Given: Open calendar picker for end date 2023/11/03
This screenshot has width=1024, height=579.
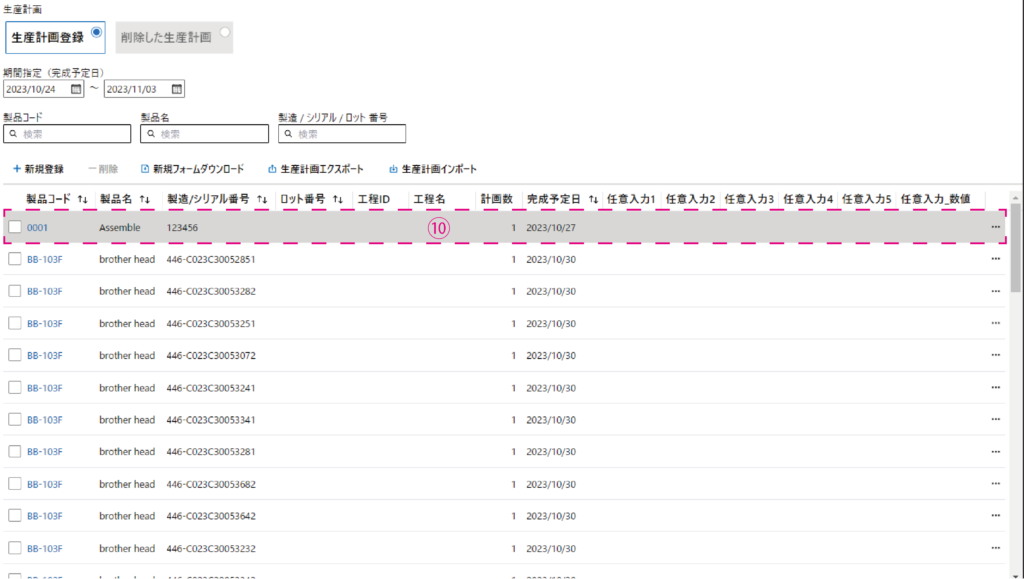Looking at the screenshot, I should coord(177,89).
